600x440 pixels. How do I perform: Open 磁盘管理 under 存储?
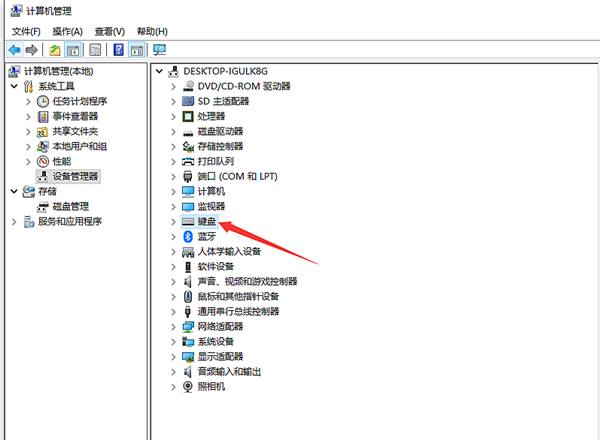point(70,207)
